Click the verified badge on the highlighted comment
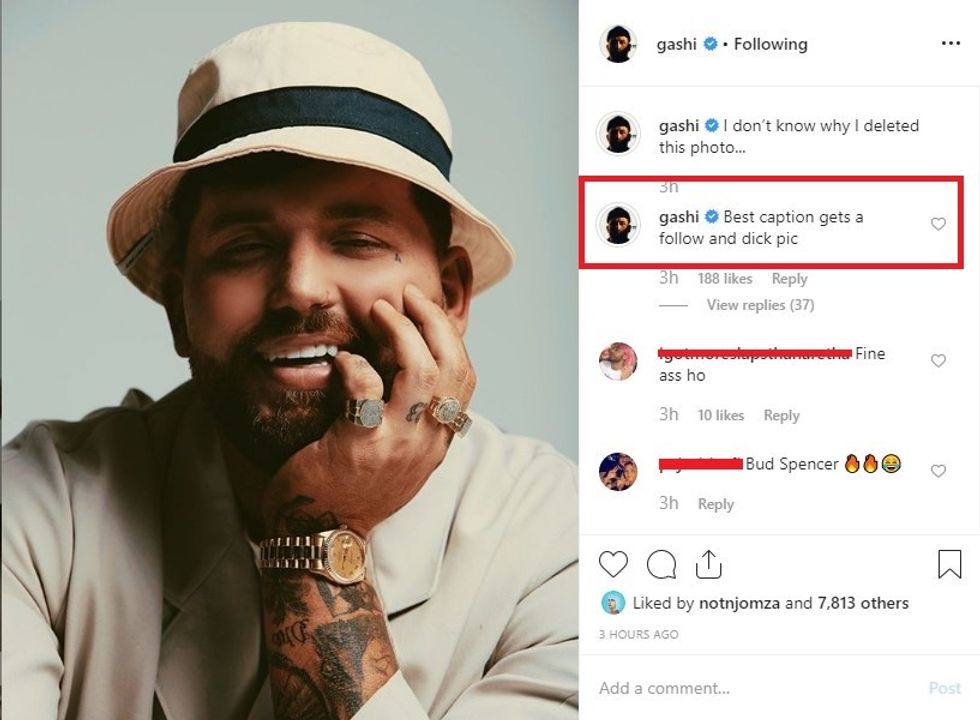 [710, 216]
